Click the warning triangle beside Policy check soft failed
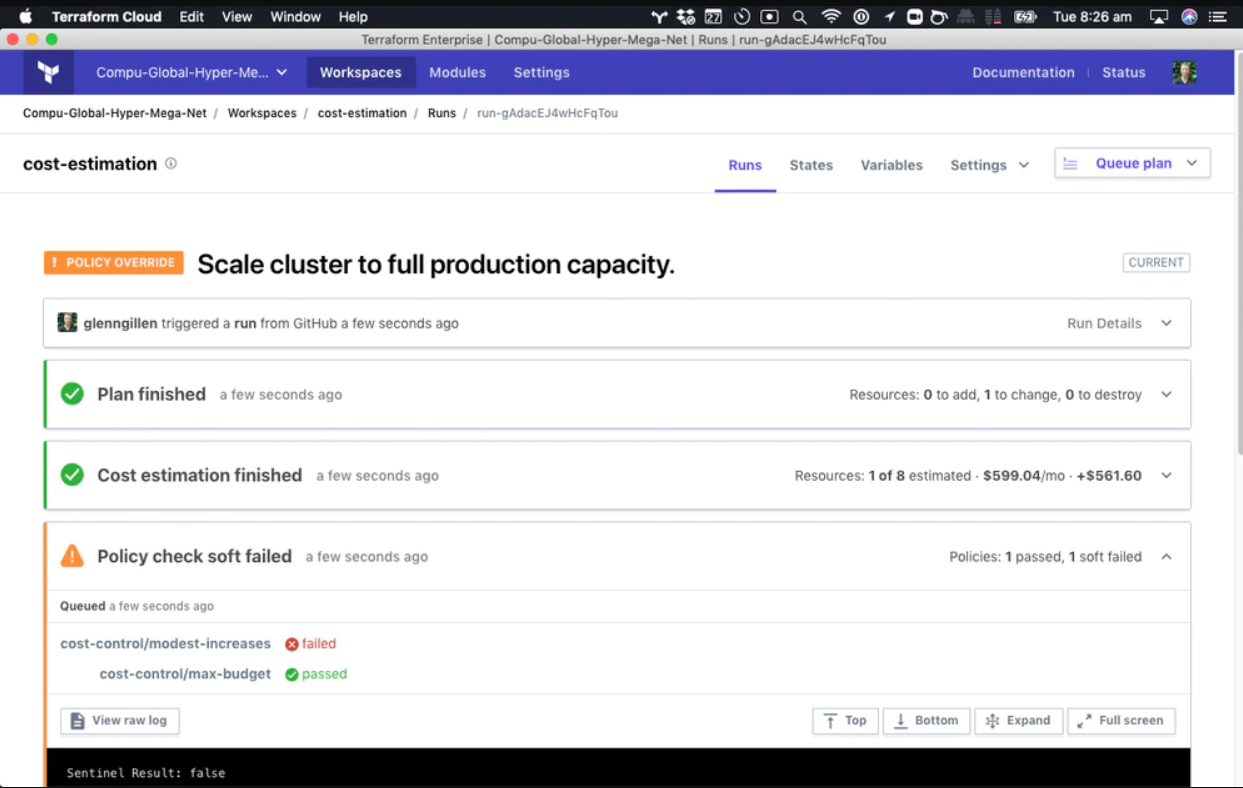This screenshot has width=1243, height=788. coord(72,556)
